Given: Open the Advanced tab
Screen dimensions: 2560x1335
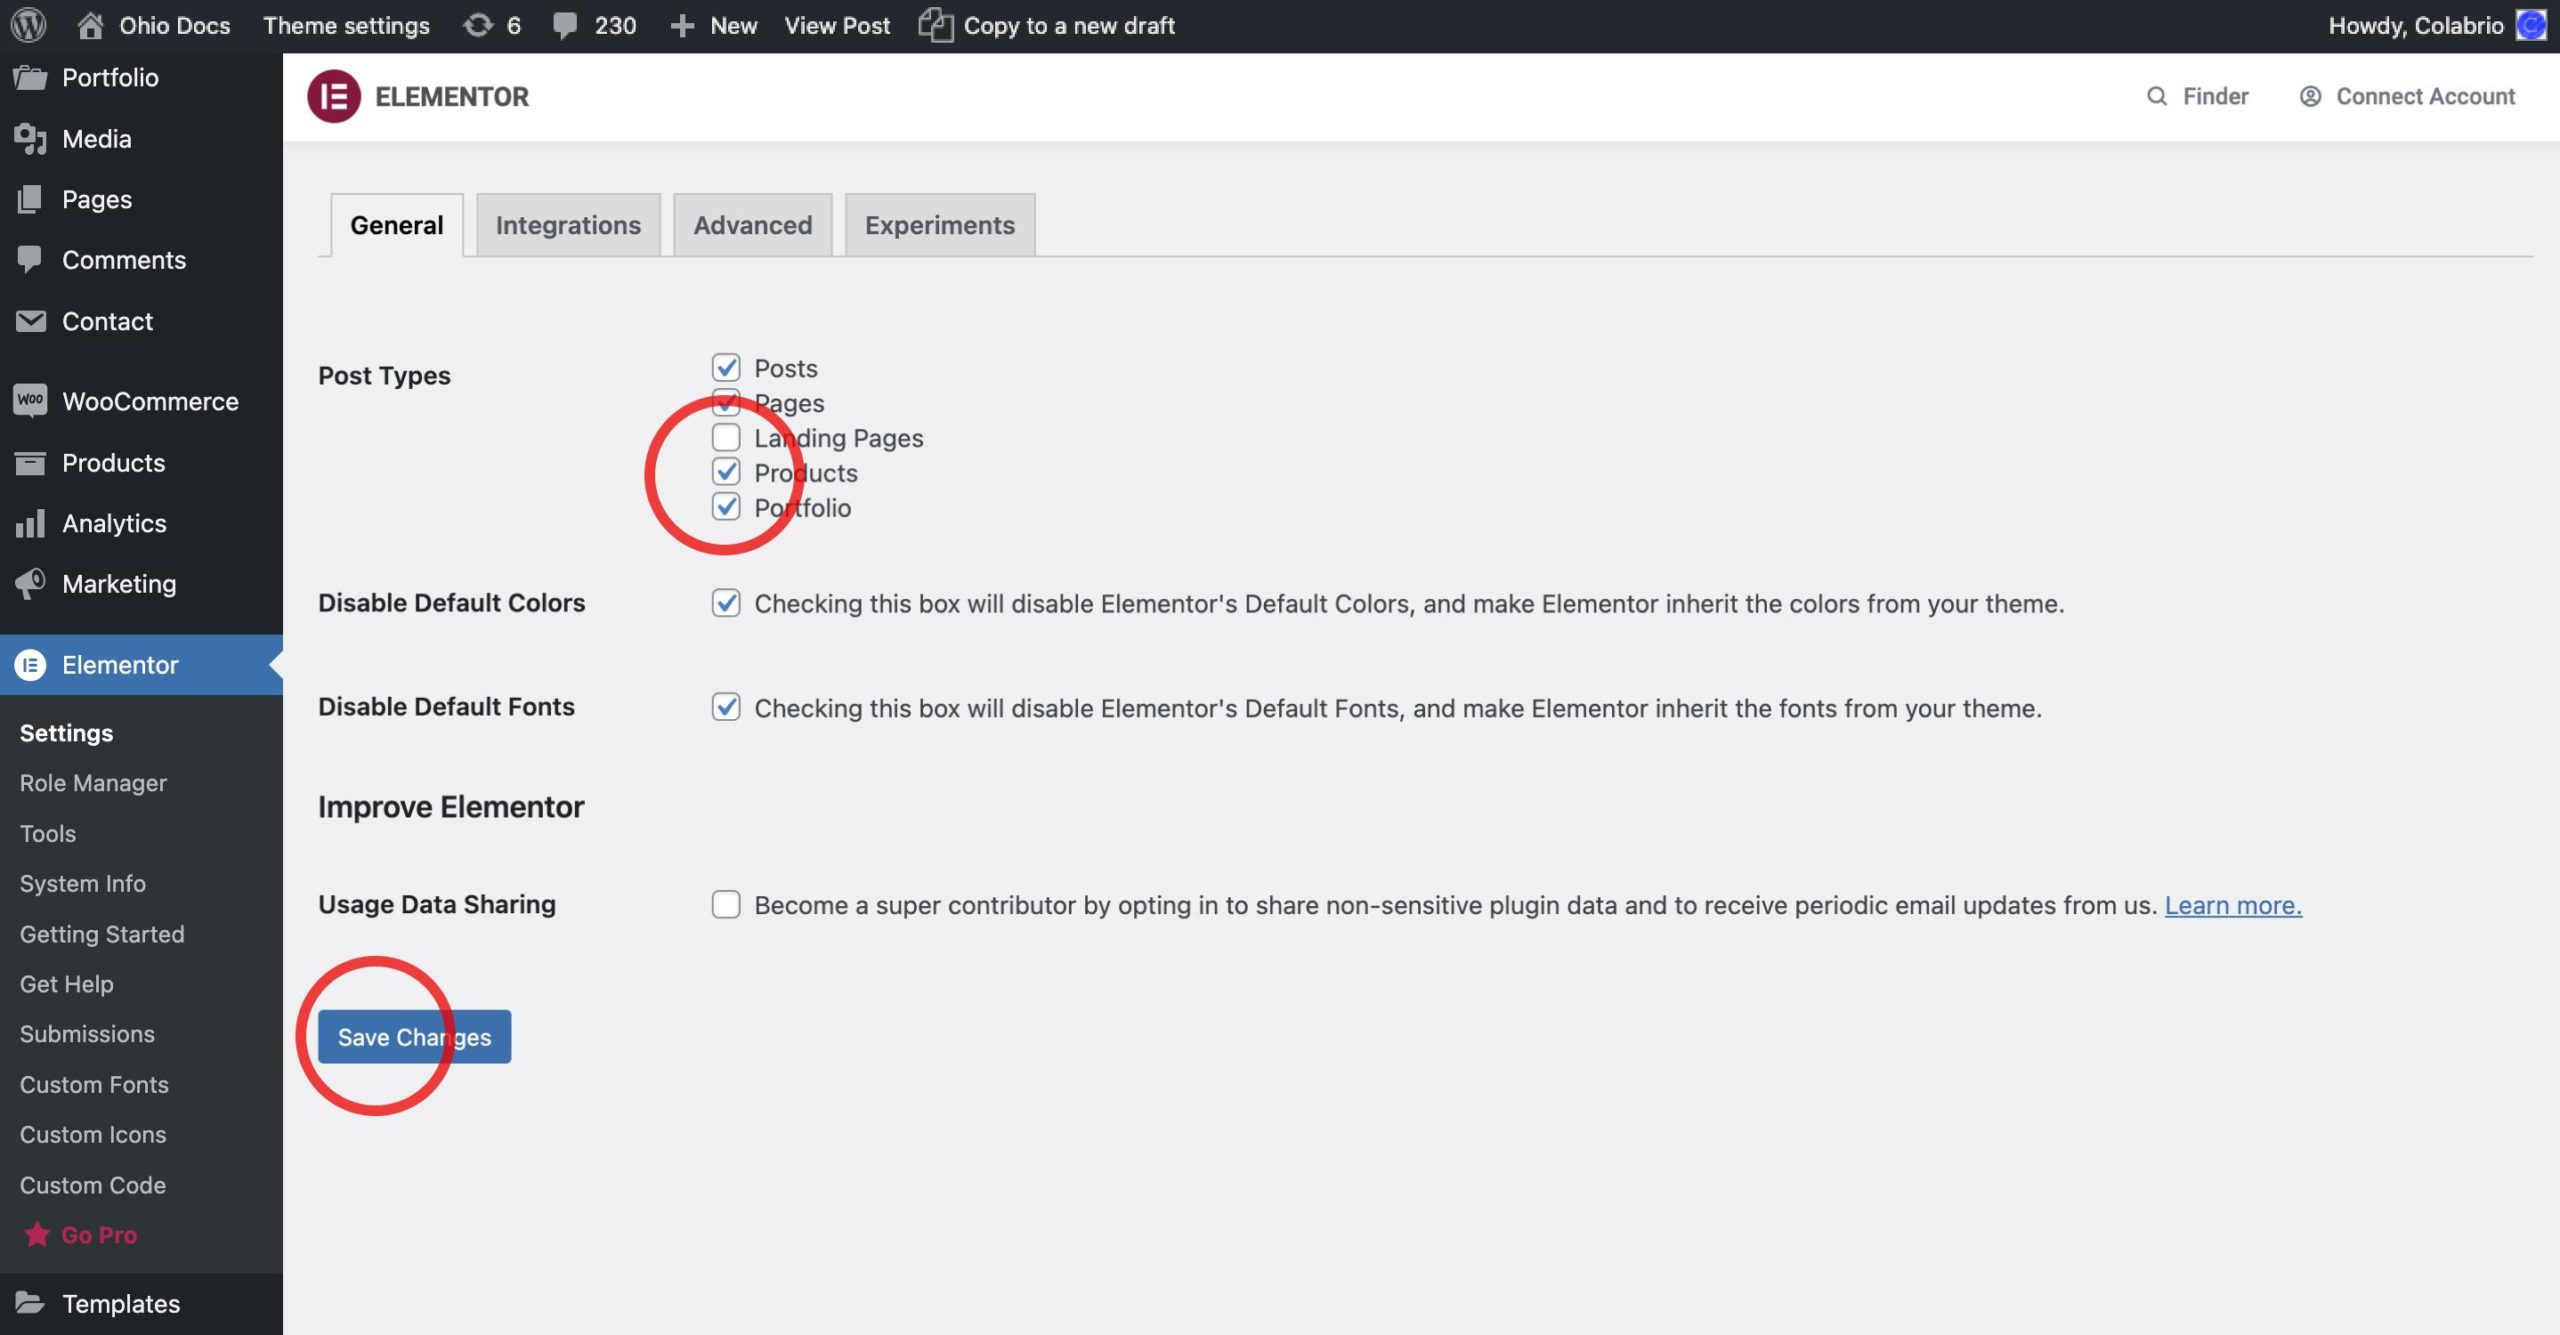Looking at the screenshot, I should point(753,225).
